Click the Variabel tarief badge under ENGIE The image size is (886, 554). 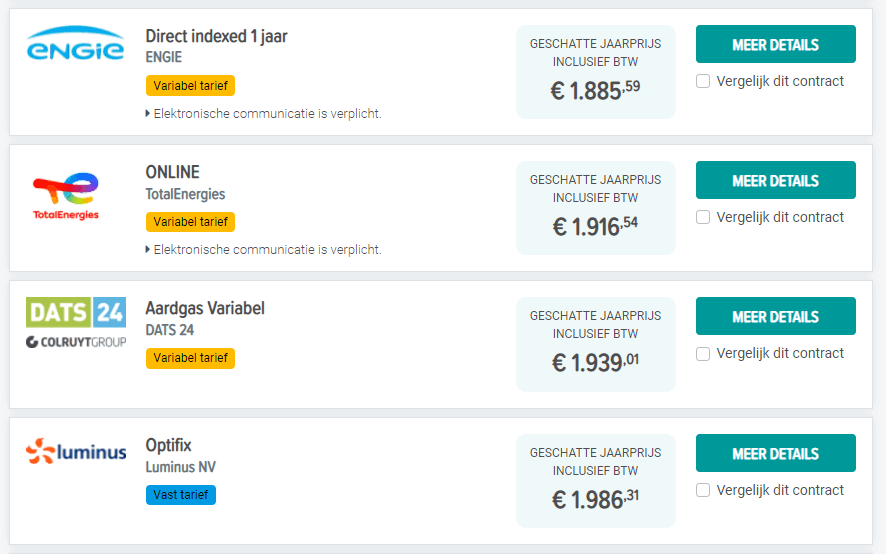[x=190, y=86]
